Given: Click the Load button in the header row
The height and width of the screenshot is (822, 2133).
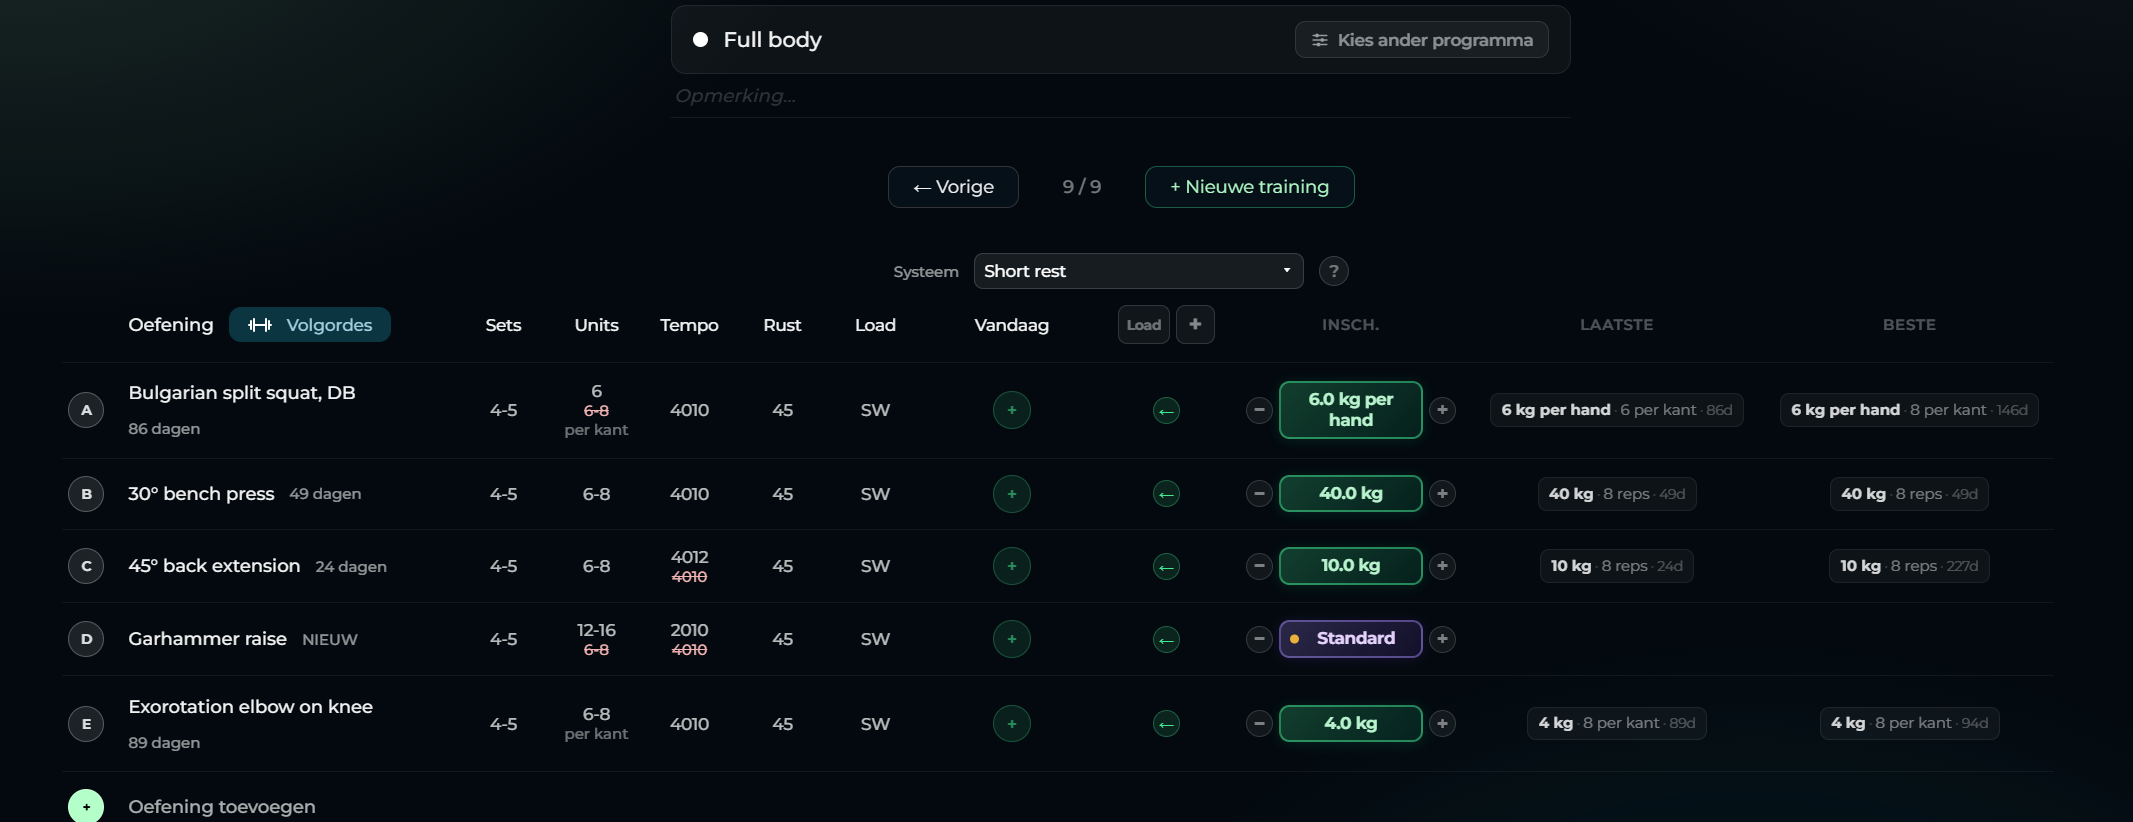Looking at the screenshot, I should click(x=1144, y=325).
